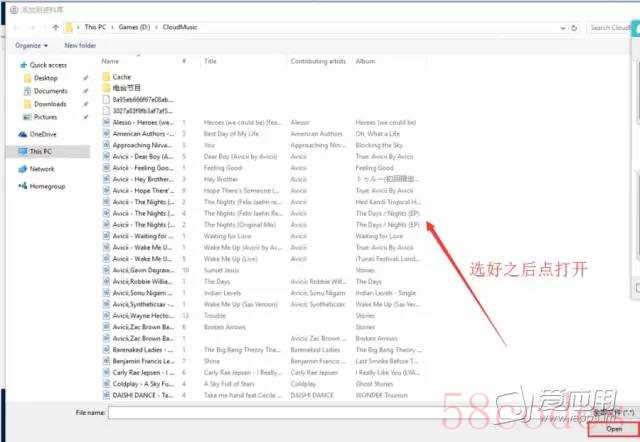Image resolution: width=640 pixels, height=442 pixels.
Task: Click the Open button
Action: (x=613, y=429)
